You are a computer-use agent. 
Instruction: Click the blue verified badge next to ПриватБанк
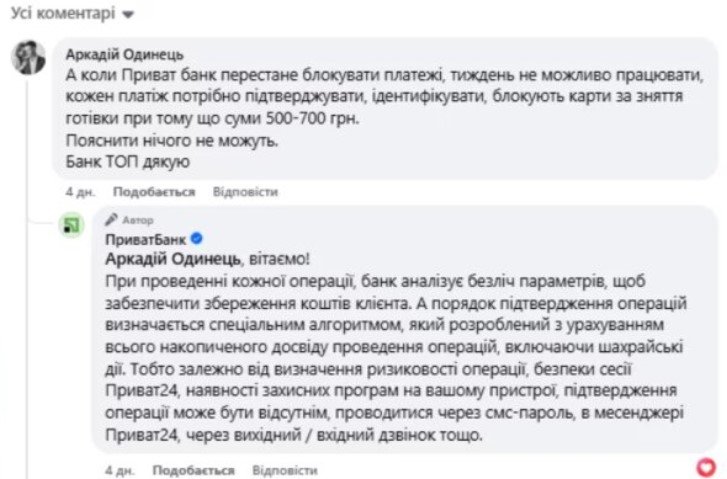coord(198,239)
